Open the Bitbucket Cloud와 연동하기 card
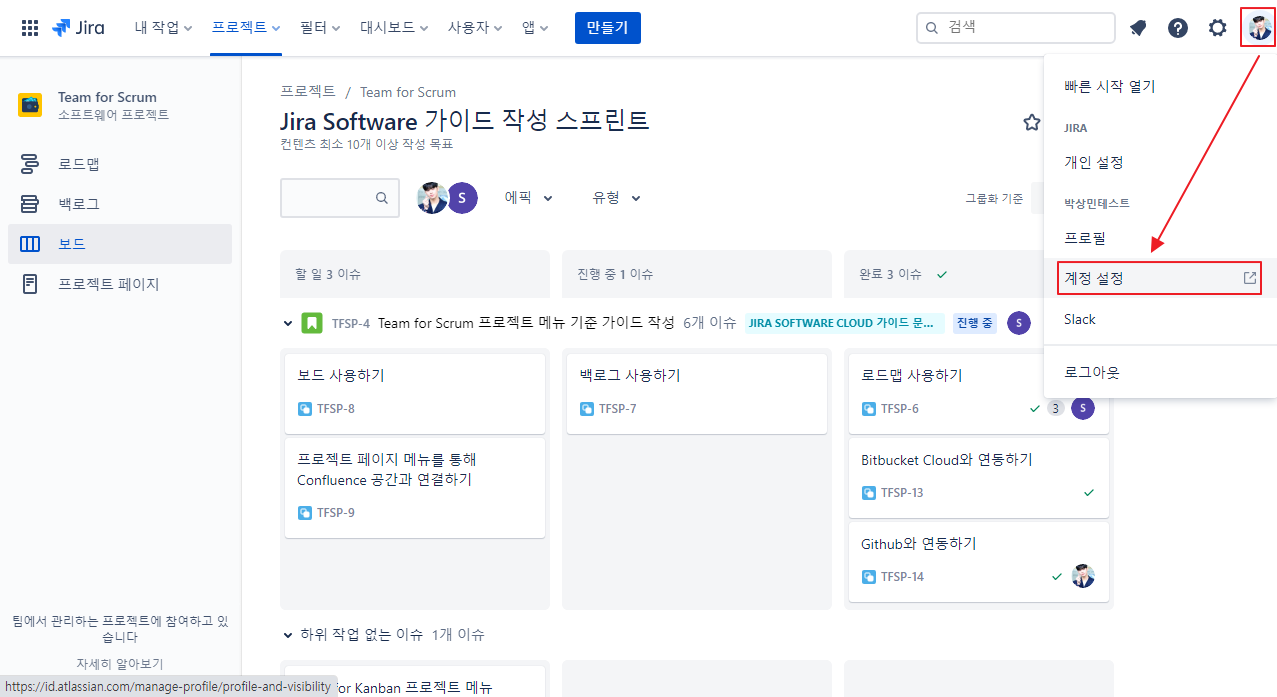Screen dimensions: 1277x697 pos(979,477)
